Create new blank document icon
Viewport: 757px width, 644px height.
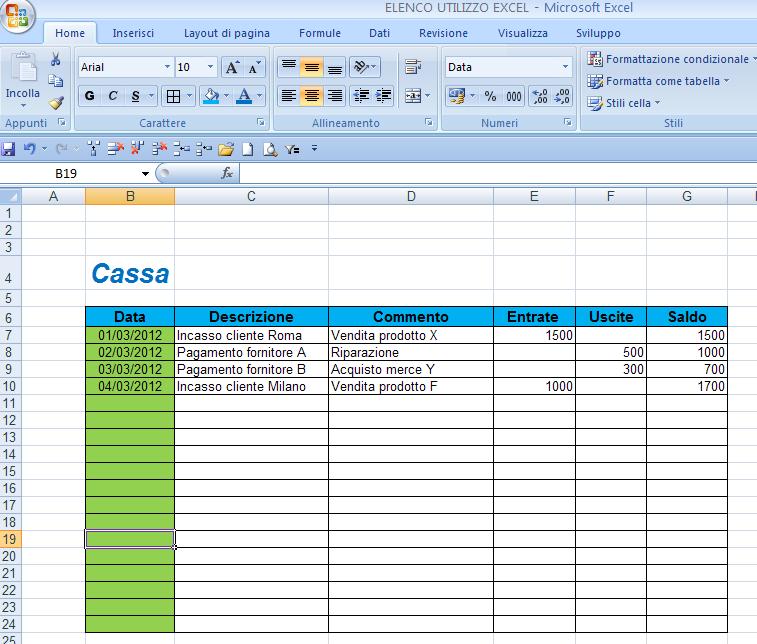(x=247, y=149)
